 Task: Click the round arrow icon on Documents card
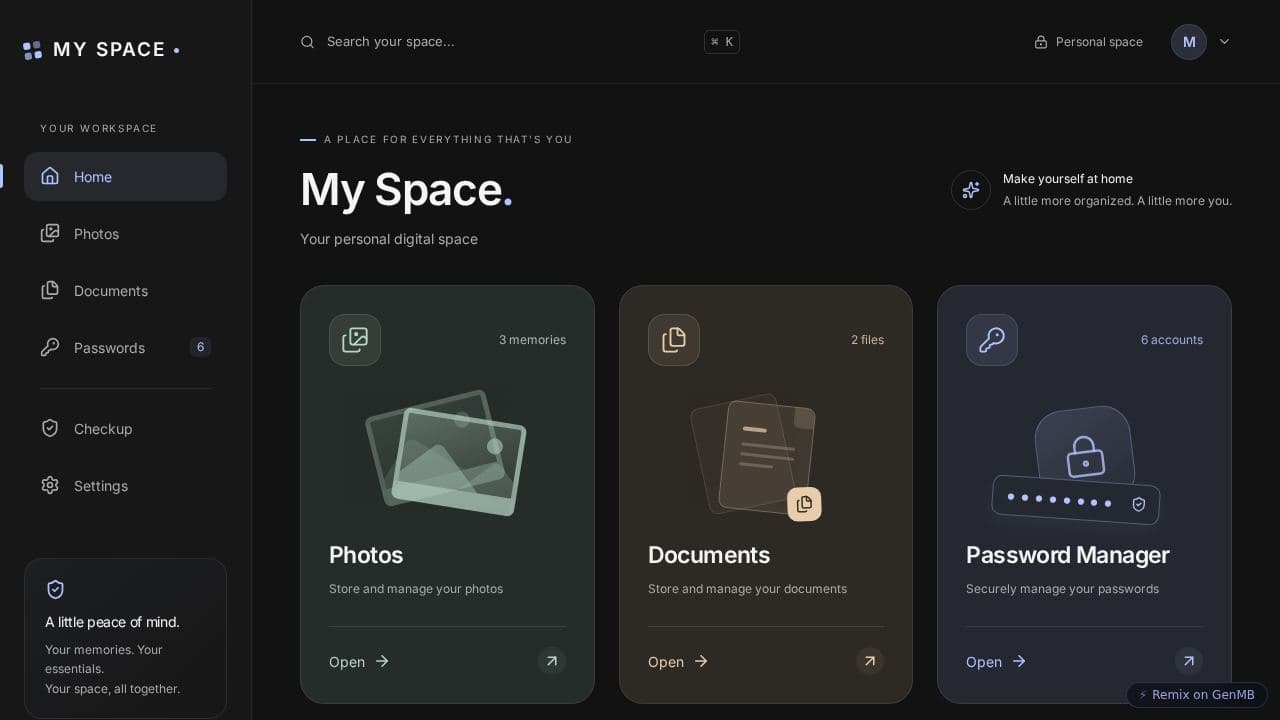(x=870, y=661)
